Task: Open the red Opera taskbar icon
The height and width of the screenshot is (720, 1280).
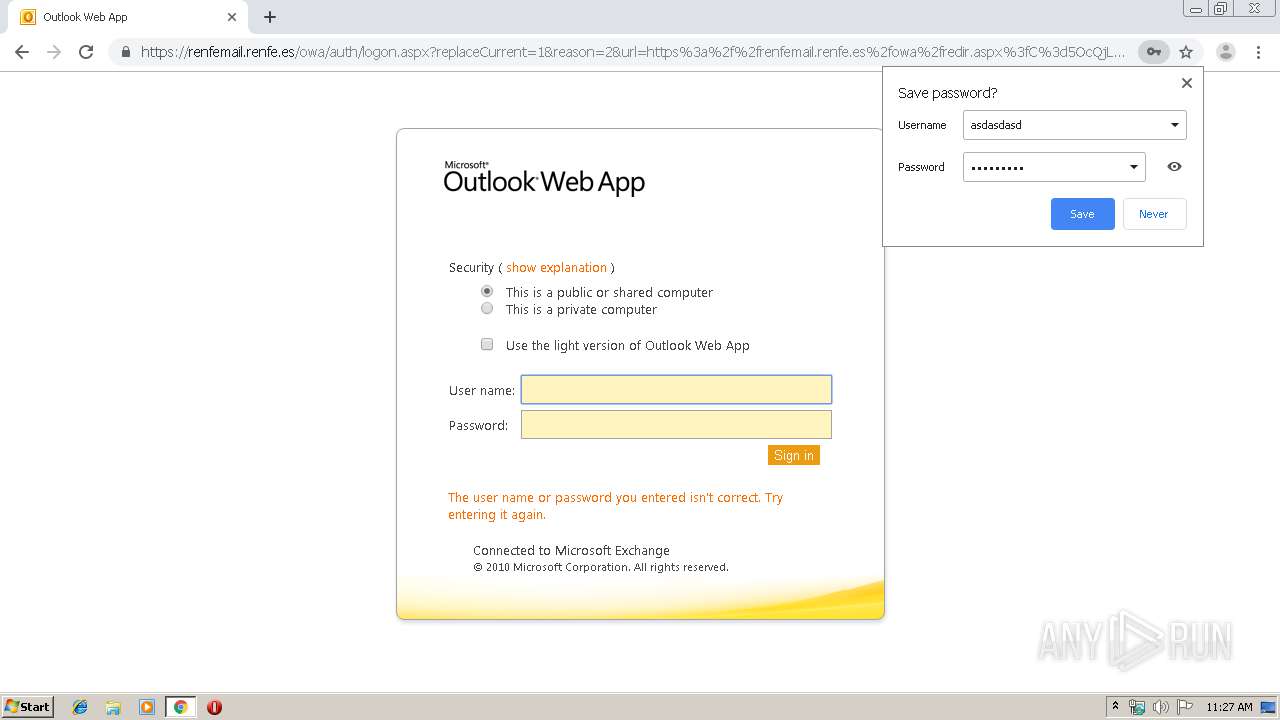Action: tap(214, 707)
